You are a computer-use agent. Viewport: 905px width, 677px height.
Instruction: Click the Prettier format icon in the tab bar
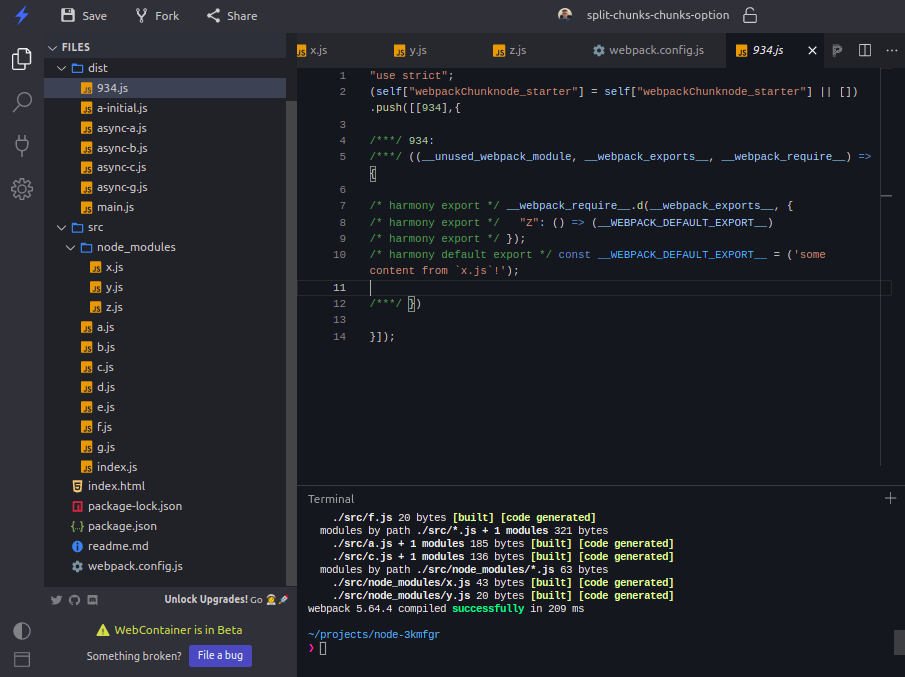[x=837, y=50]
